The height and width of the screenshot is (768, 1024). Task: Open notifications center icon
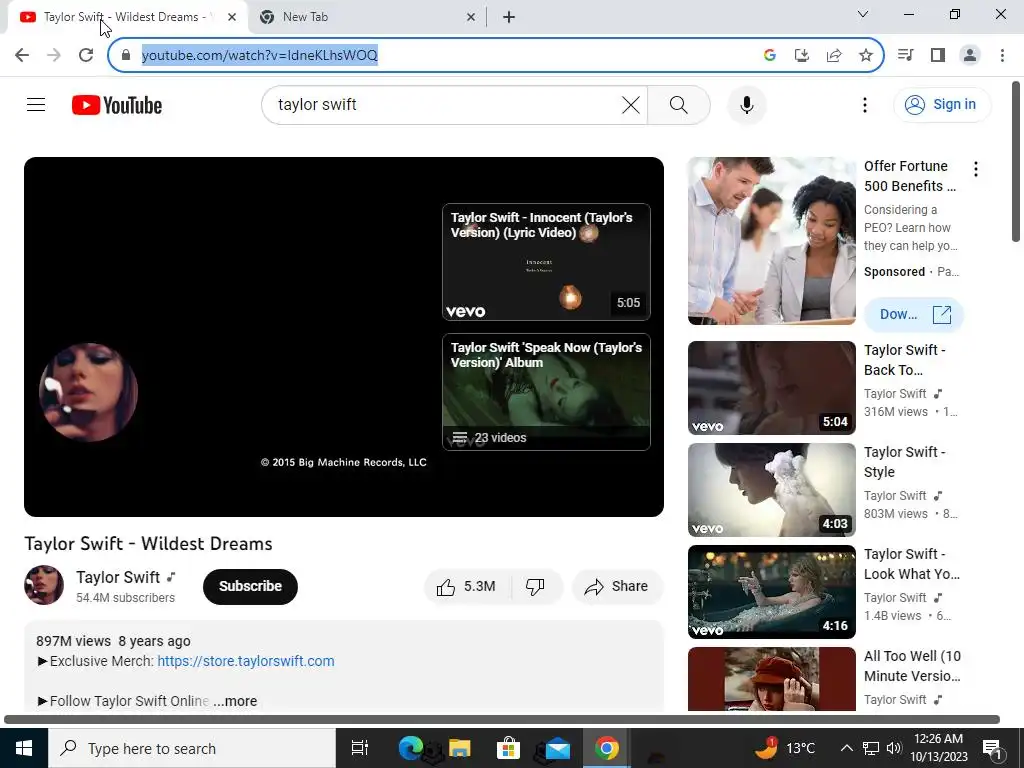[x=992, y=748]
